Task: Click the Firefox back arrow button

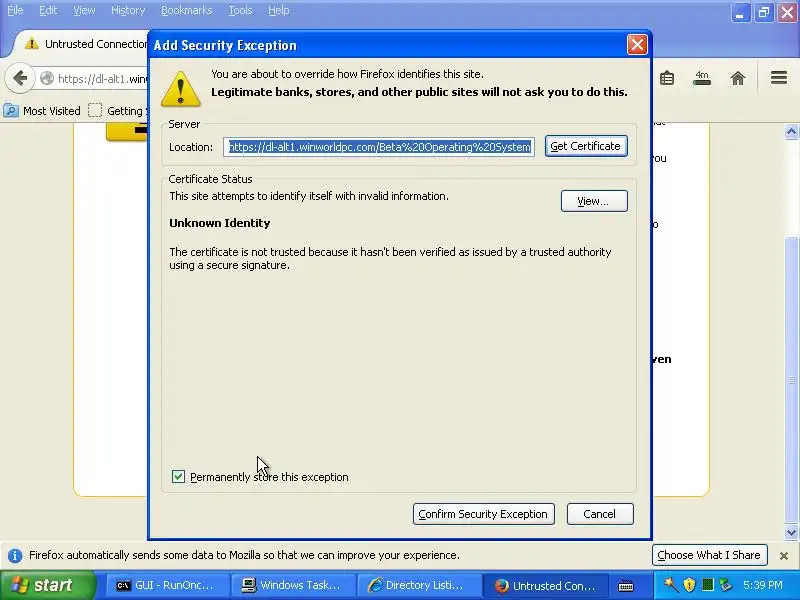Action: click(20, 78)
